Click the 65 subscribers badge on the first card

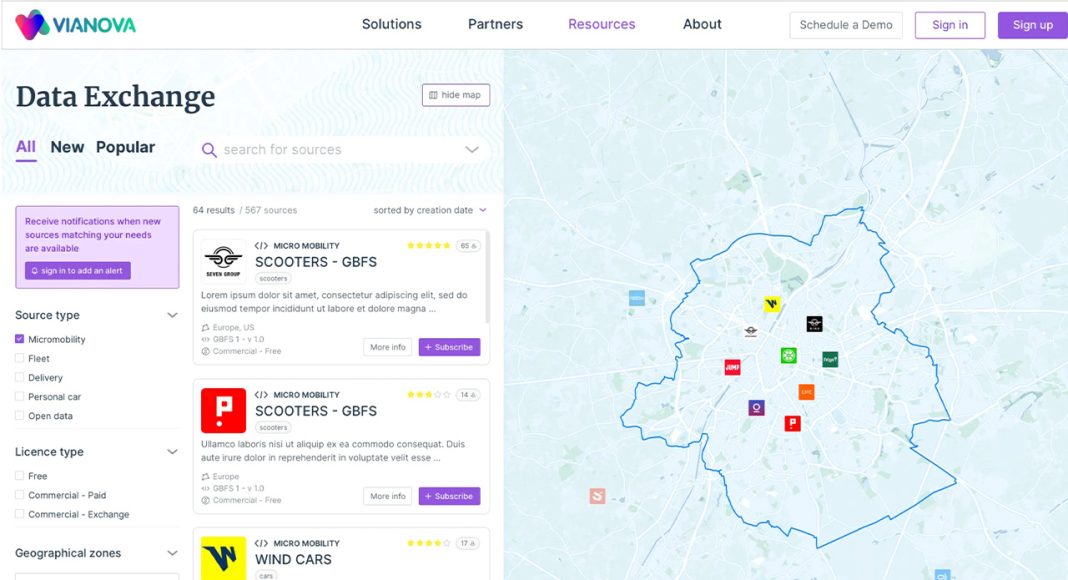(x=468, y=246)
